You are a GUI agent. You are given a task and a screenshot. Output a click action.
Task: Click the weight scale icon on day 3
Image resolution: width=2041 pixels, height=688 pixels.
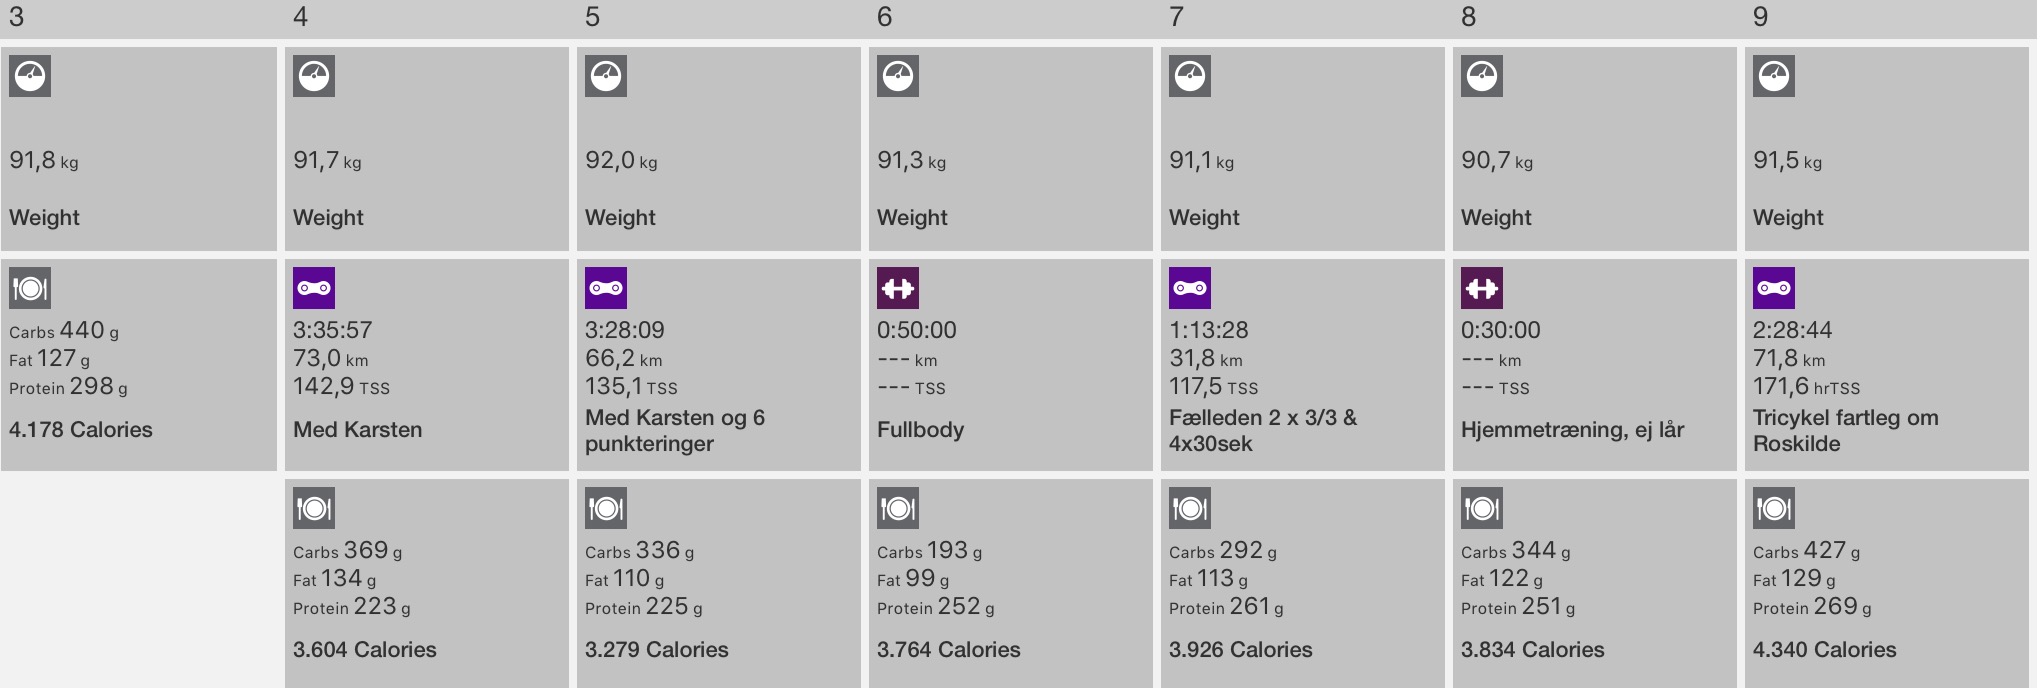click(30, 76)
